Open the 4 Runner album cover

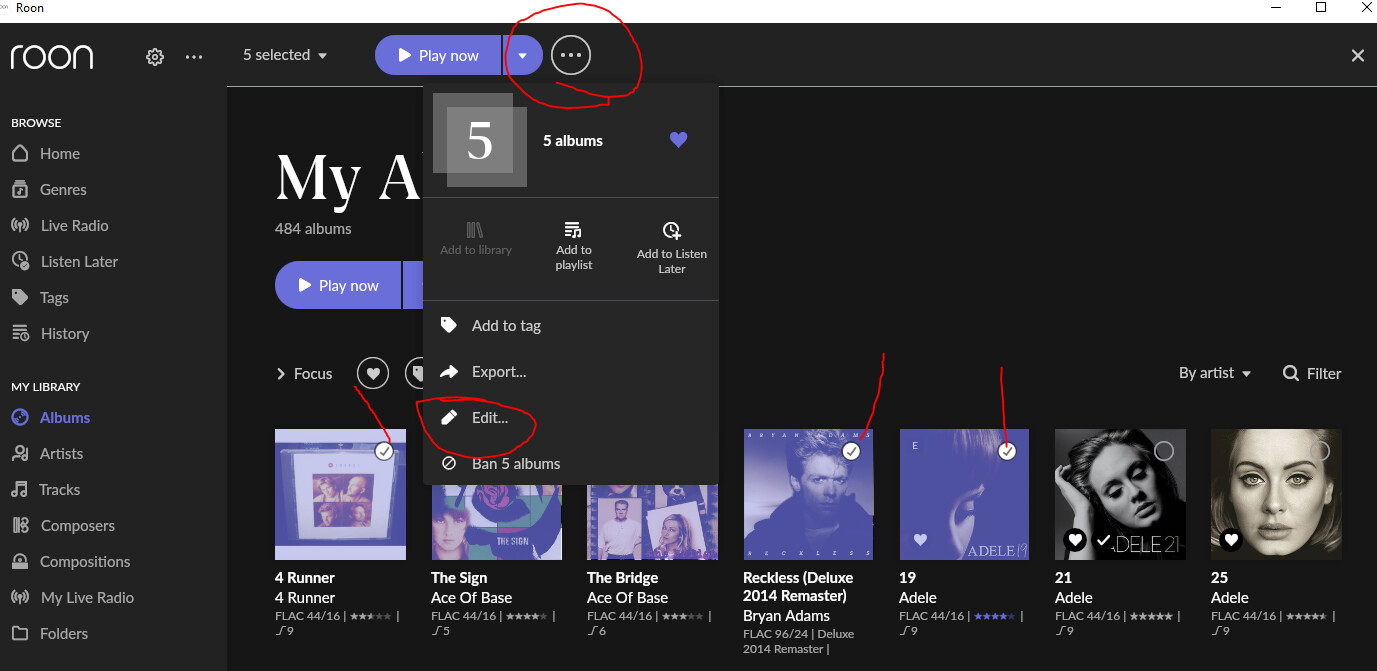[x=340, y=494]
